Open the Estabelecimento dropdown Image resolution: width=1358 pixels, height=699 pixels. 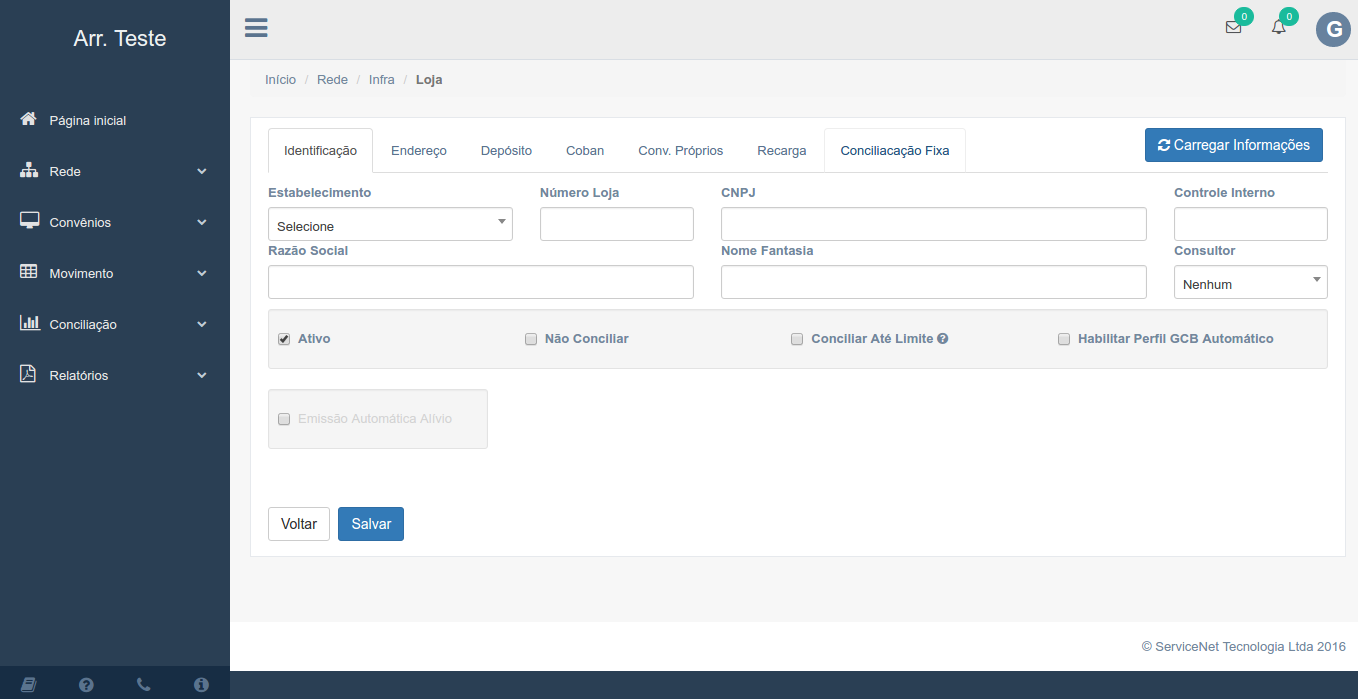390,225
